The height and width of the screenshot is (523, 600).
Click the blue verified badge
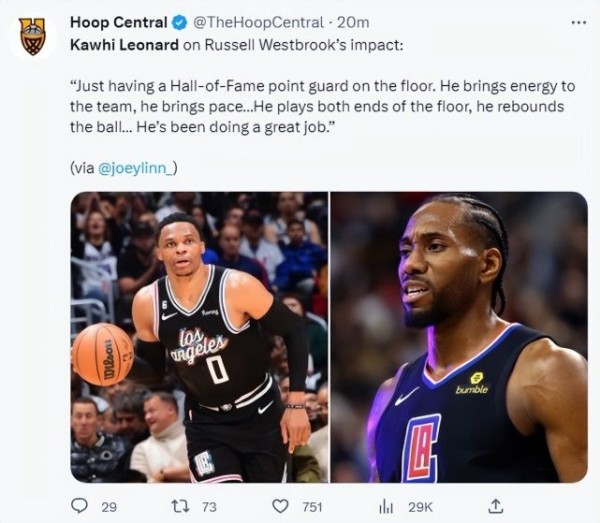[179, 23]
